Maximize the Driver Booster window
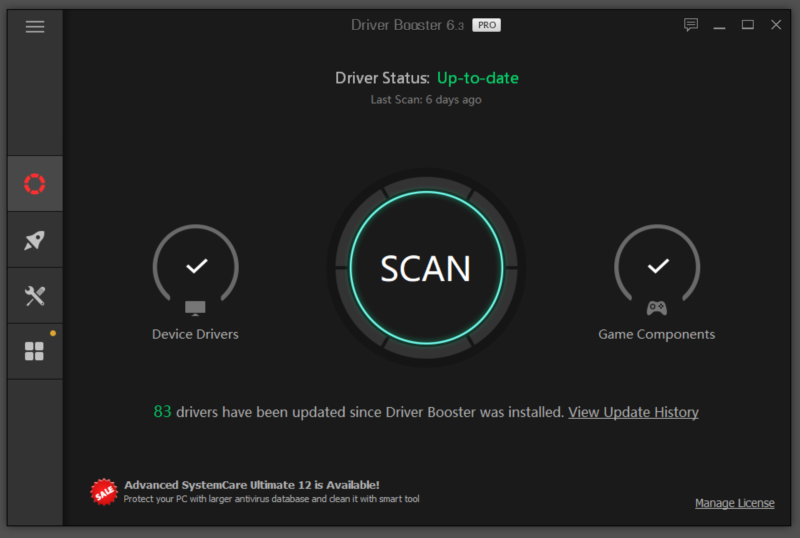800x538 pixels. coord(747,25)
